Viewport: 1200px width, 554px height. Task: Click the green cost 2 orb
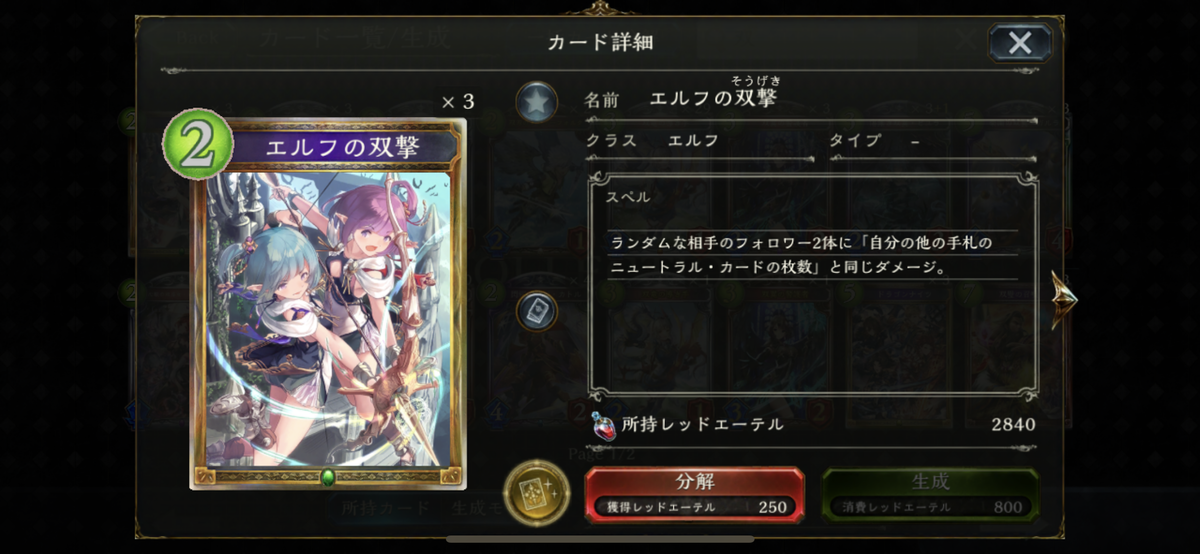(x=197, y=145)
